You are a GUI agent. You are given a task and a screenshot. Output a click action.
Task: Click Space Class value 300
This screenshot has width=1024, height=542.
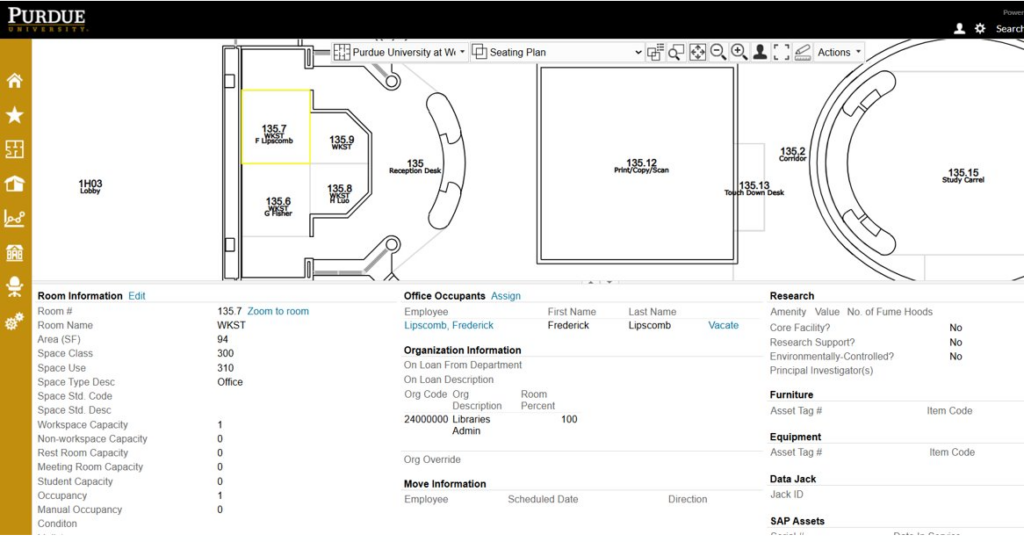click(x=225, y=353)
